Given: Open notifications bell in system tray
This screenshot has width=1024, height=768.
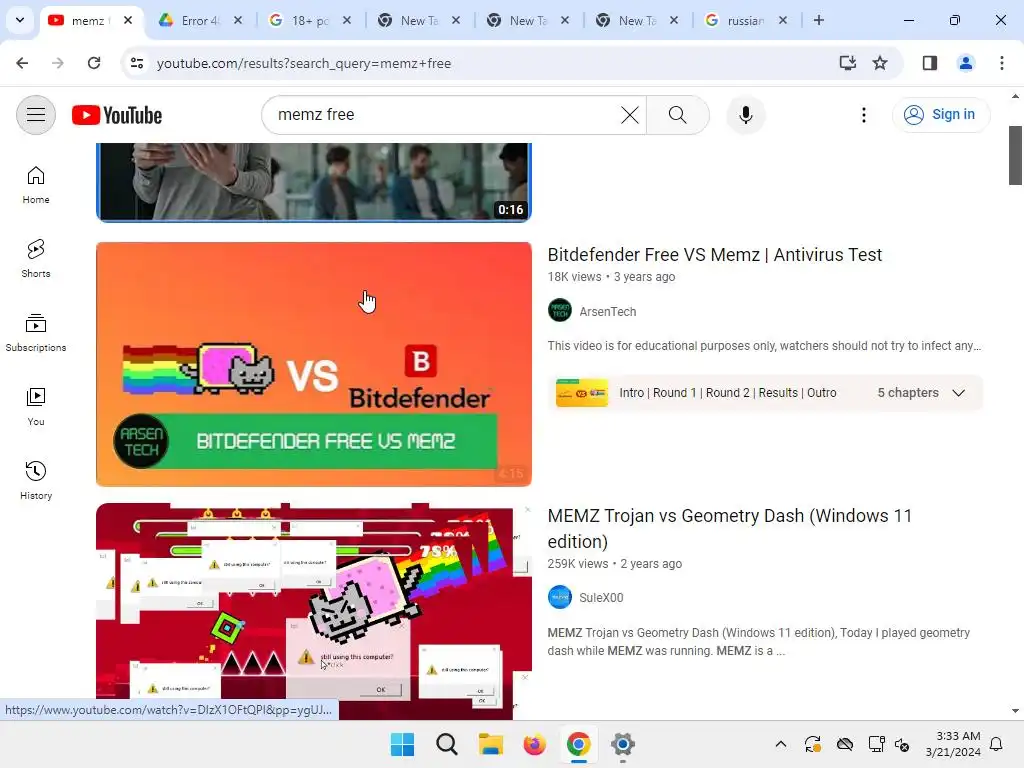Looking at the screenshot, I should (996, 744).
